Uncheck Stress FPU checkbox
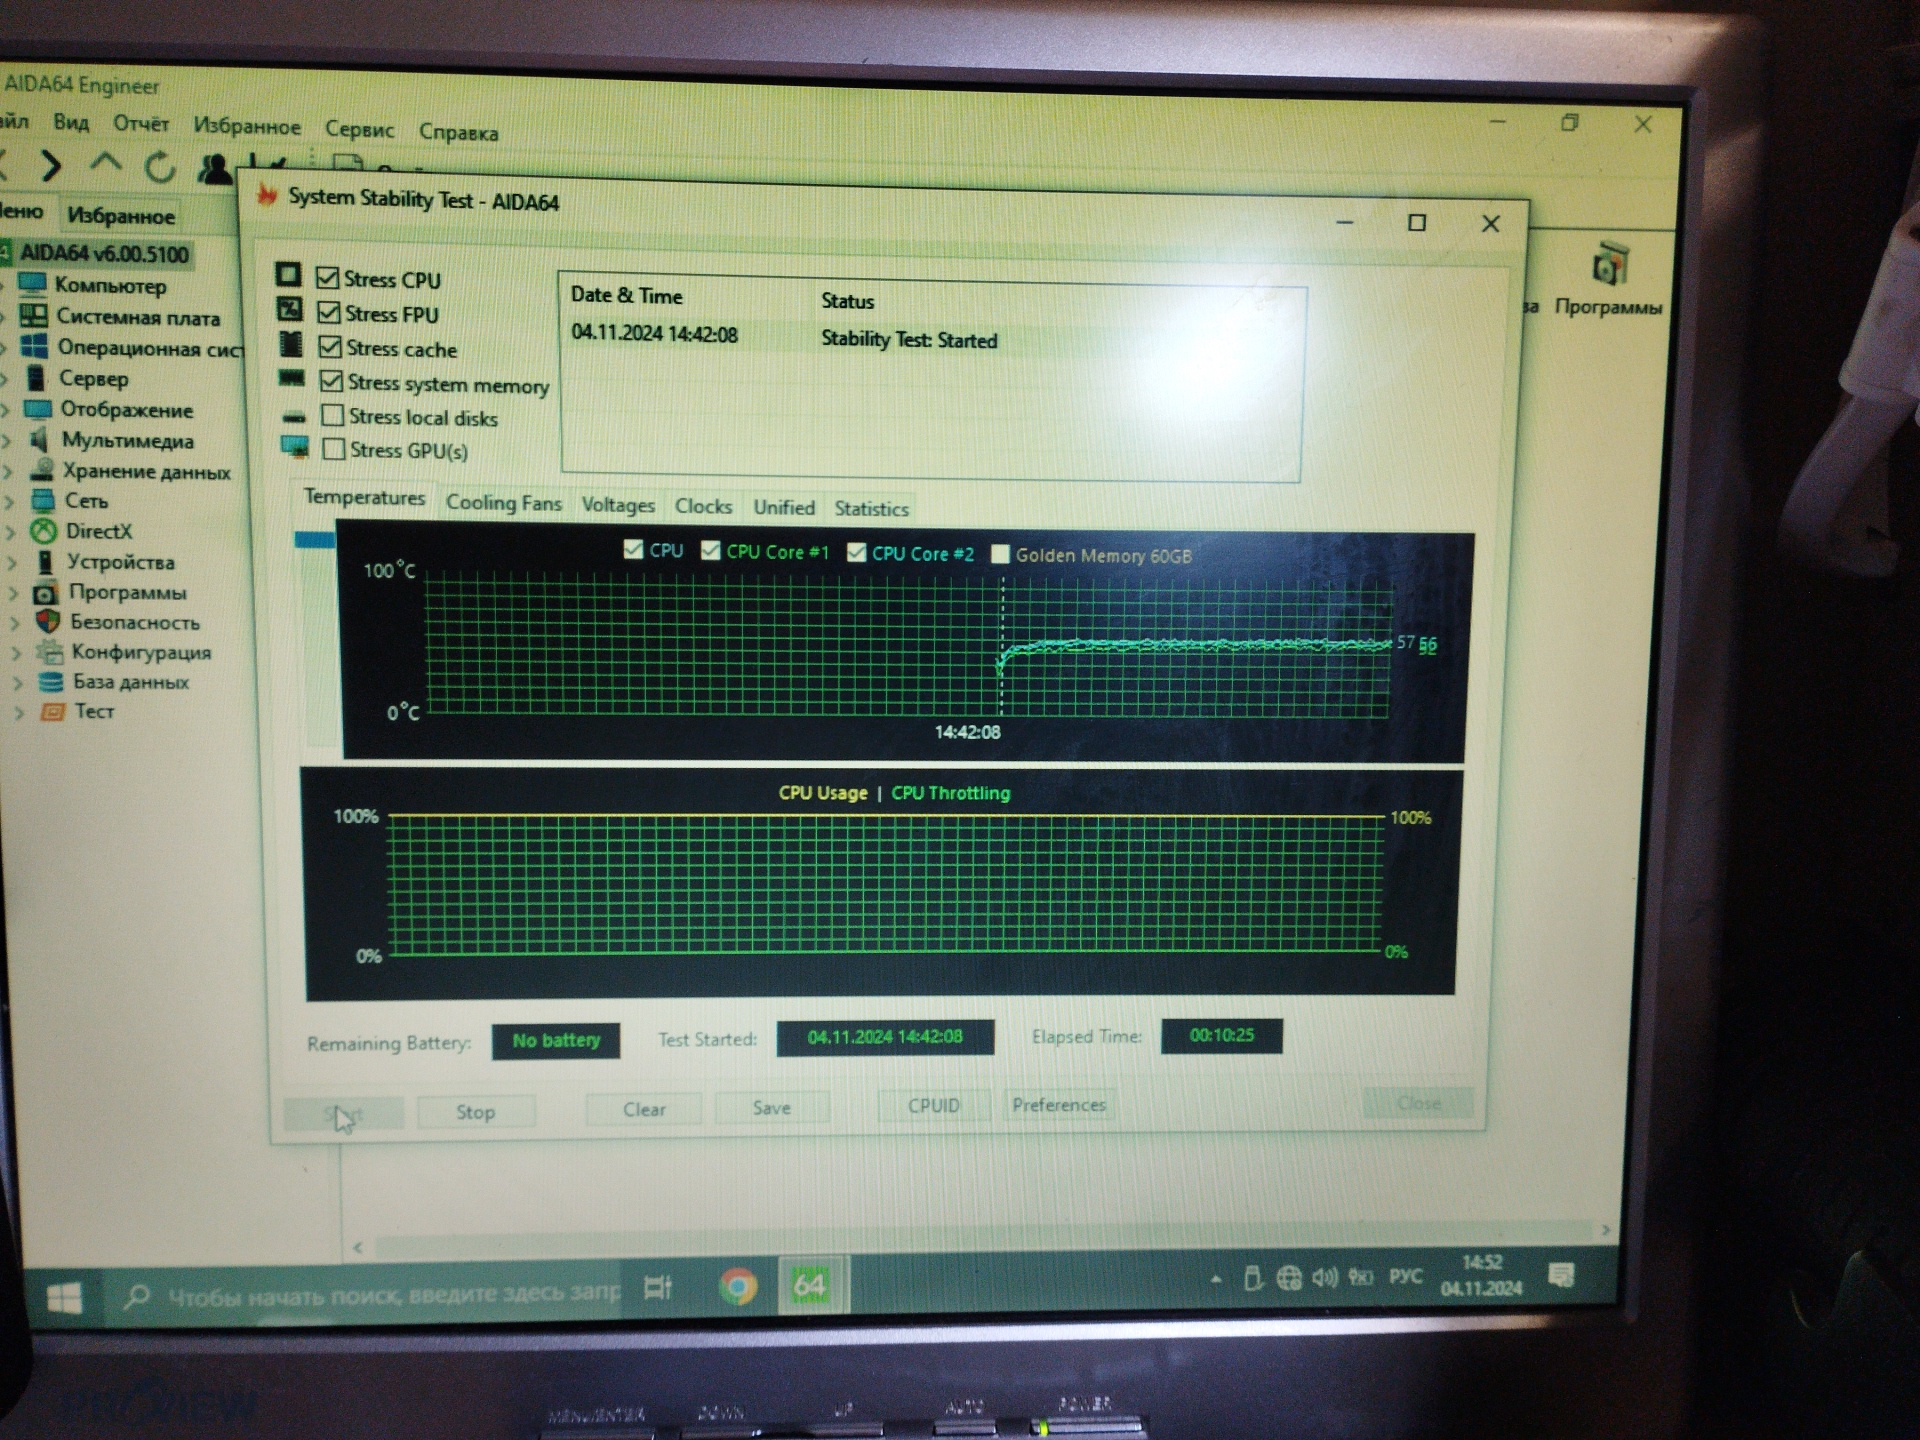 click(x=328, y=312)
